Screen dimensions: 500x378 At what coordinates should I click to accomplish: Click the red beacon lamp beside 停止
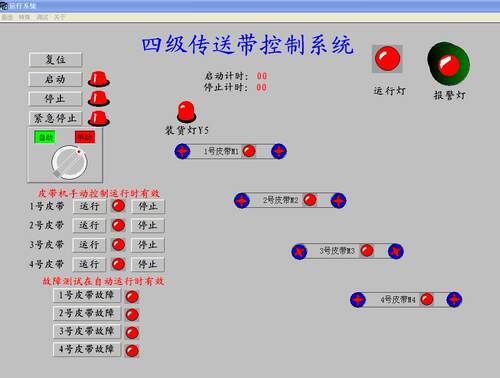[x=99, y=99]
